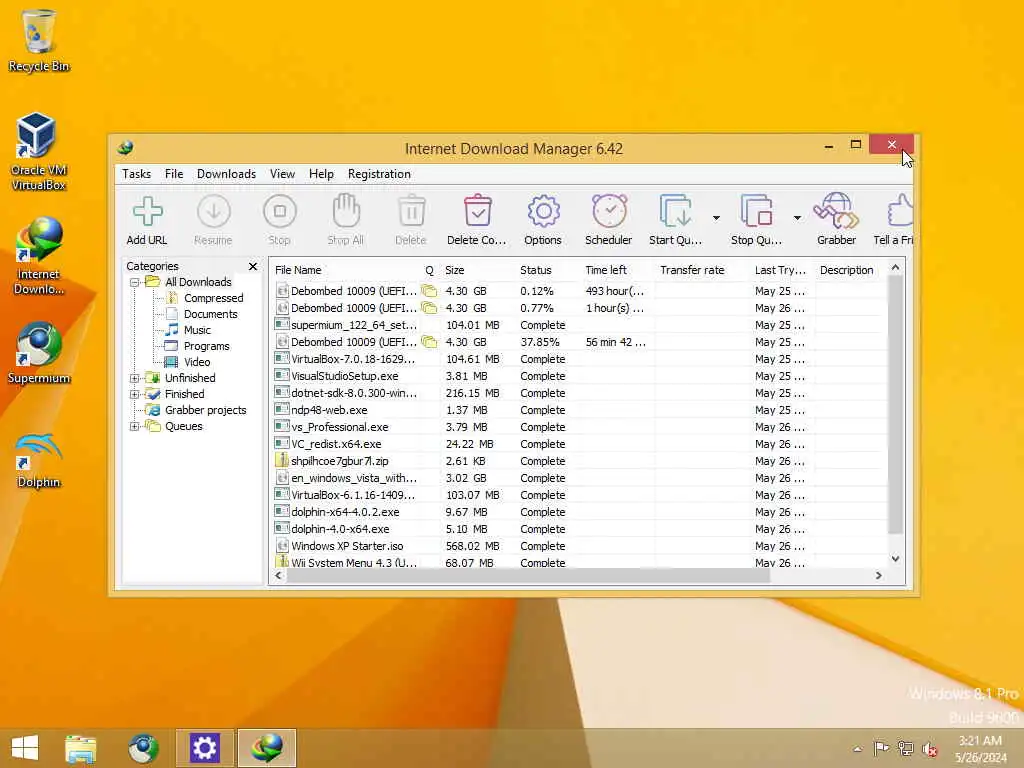Click IDM icon in the taskbar
The height and width of the screenshot is (768, 1024).
(x=266, y=748)
